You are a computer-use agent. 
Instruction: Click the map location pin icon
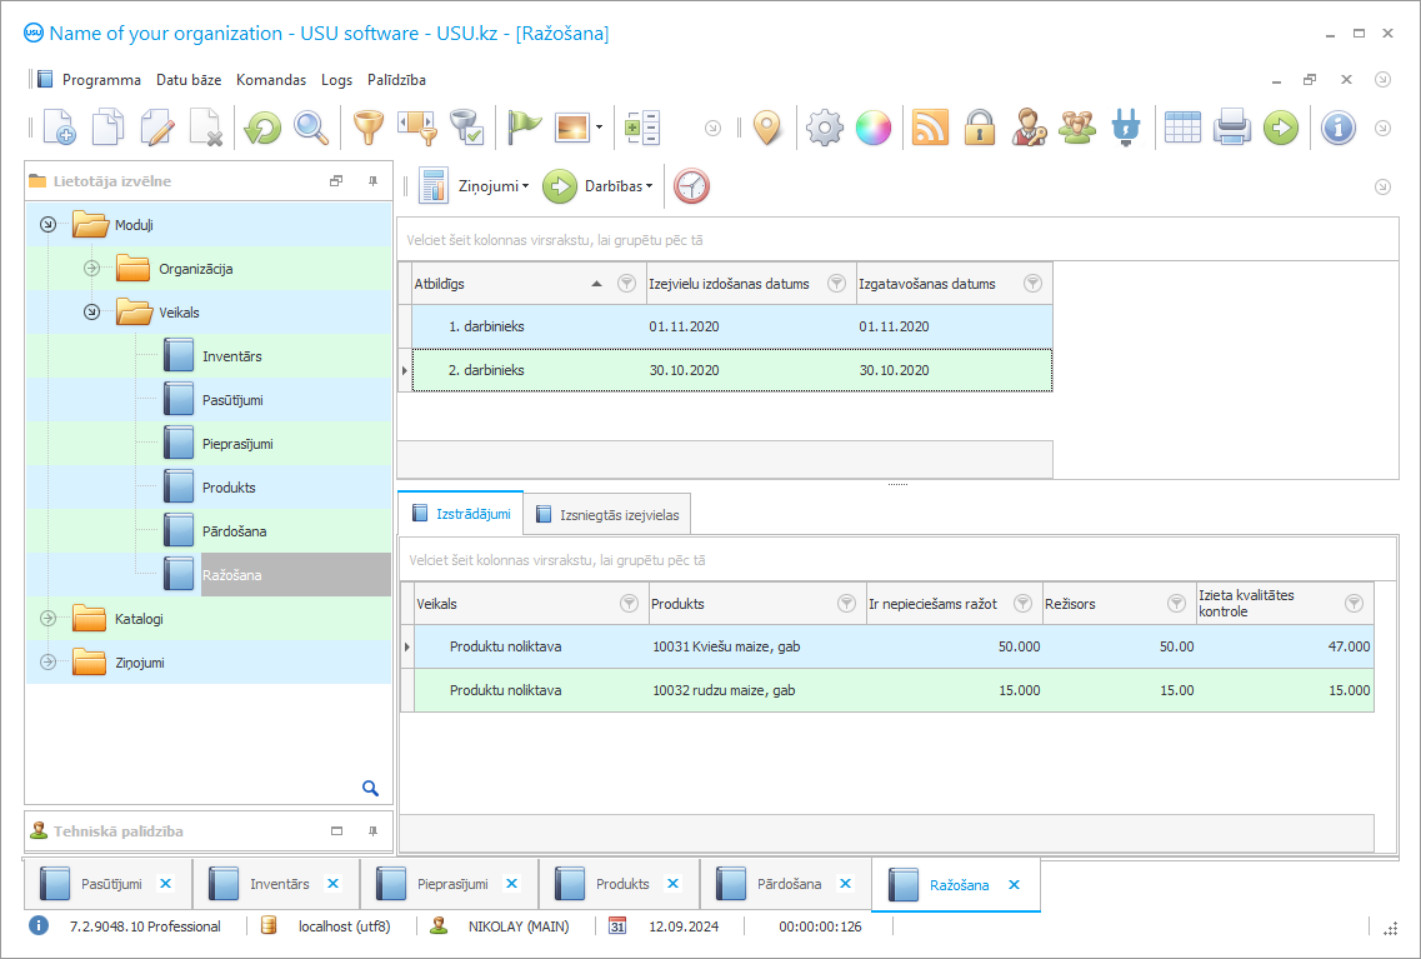pos(767,128)
